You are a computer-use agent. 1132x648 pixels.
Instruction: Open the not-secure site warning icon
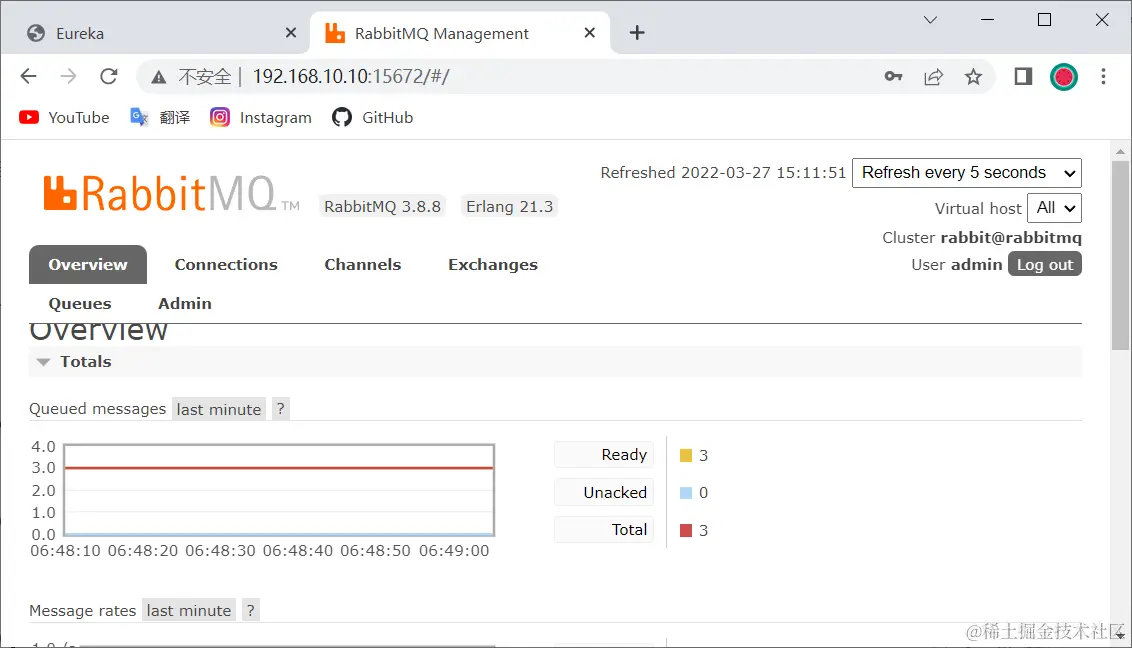[x=158, y=77]
